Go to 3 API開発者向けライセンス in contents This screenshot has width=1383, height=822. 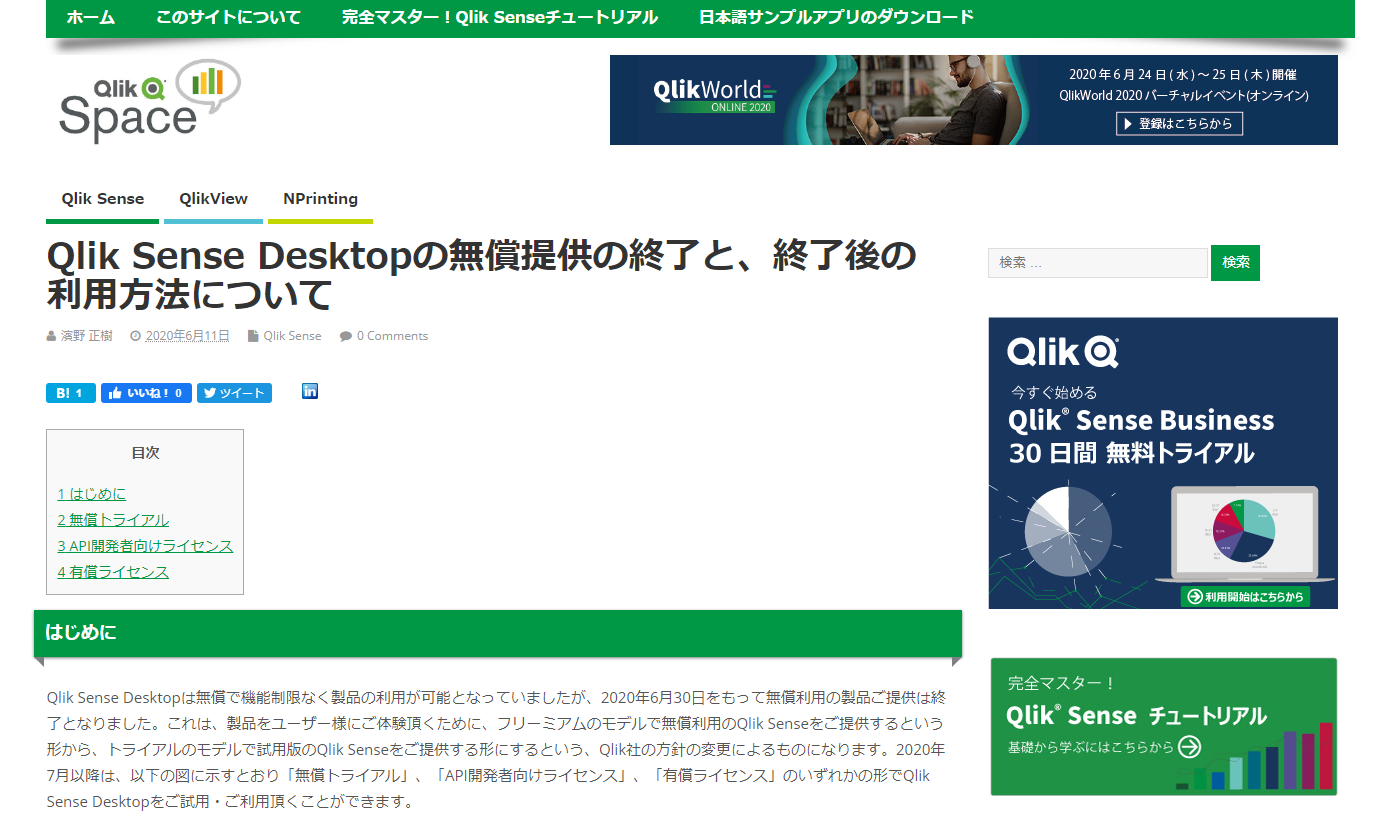(145, 546)
